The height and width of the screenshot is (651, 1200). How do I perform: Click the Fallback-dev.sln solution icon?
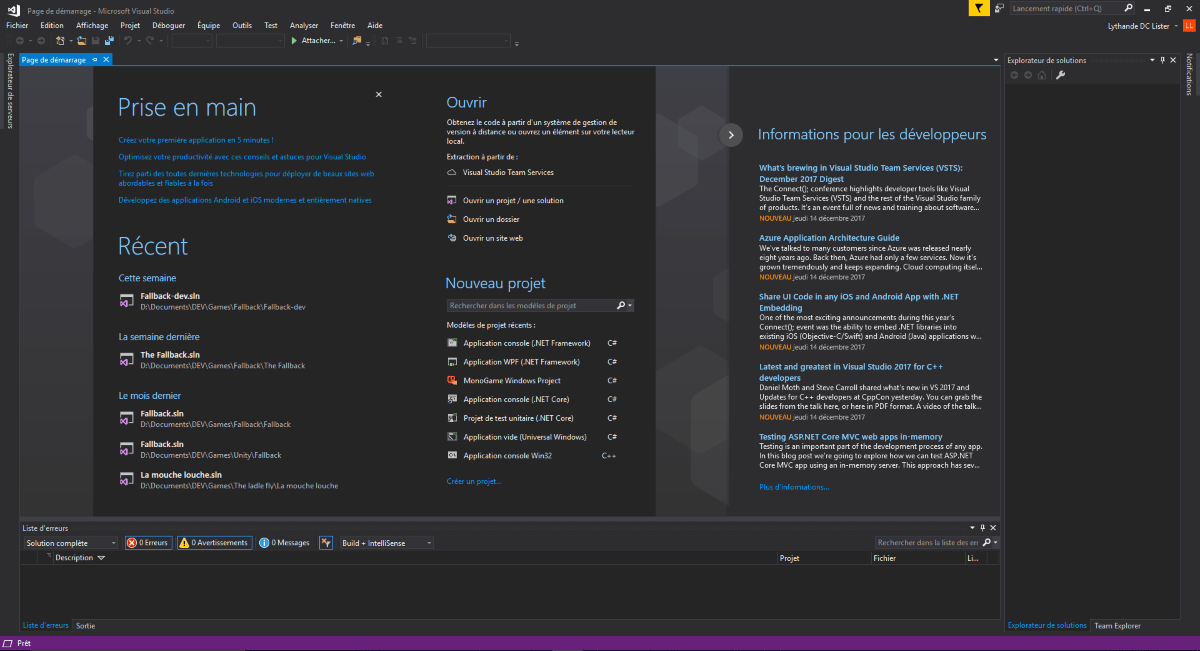[x=127, y=300]
